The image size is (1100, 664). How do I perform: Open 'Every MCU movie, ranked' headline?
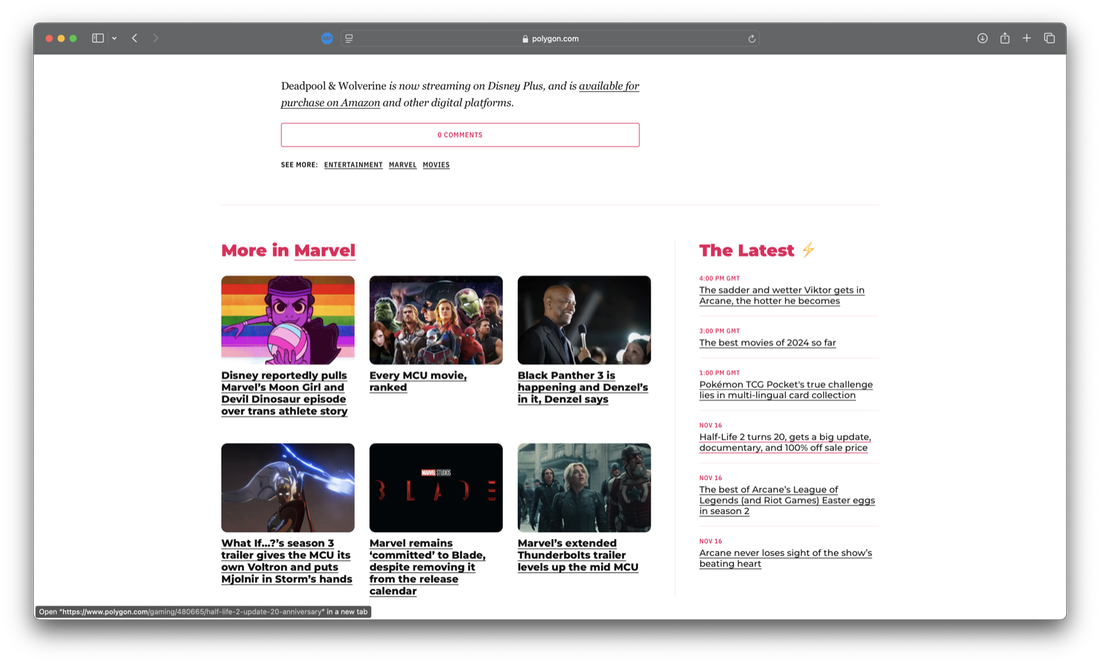pyautogui.click(x=418, y=381)
